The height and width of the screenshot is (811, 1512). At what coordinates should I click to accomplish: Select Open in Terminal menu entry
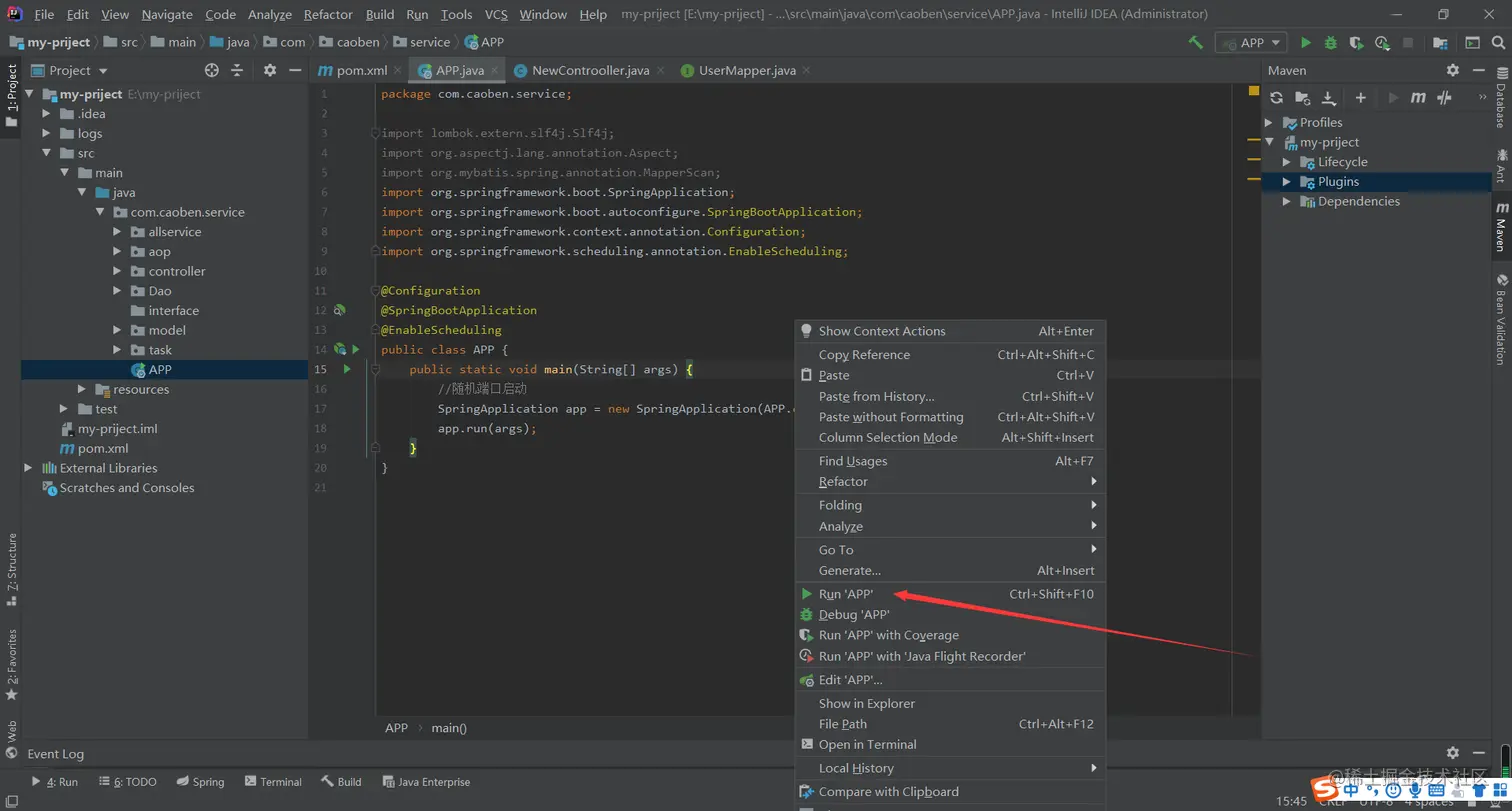[950, 744]
